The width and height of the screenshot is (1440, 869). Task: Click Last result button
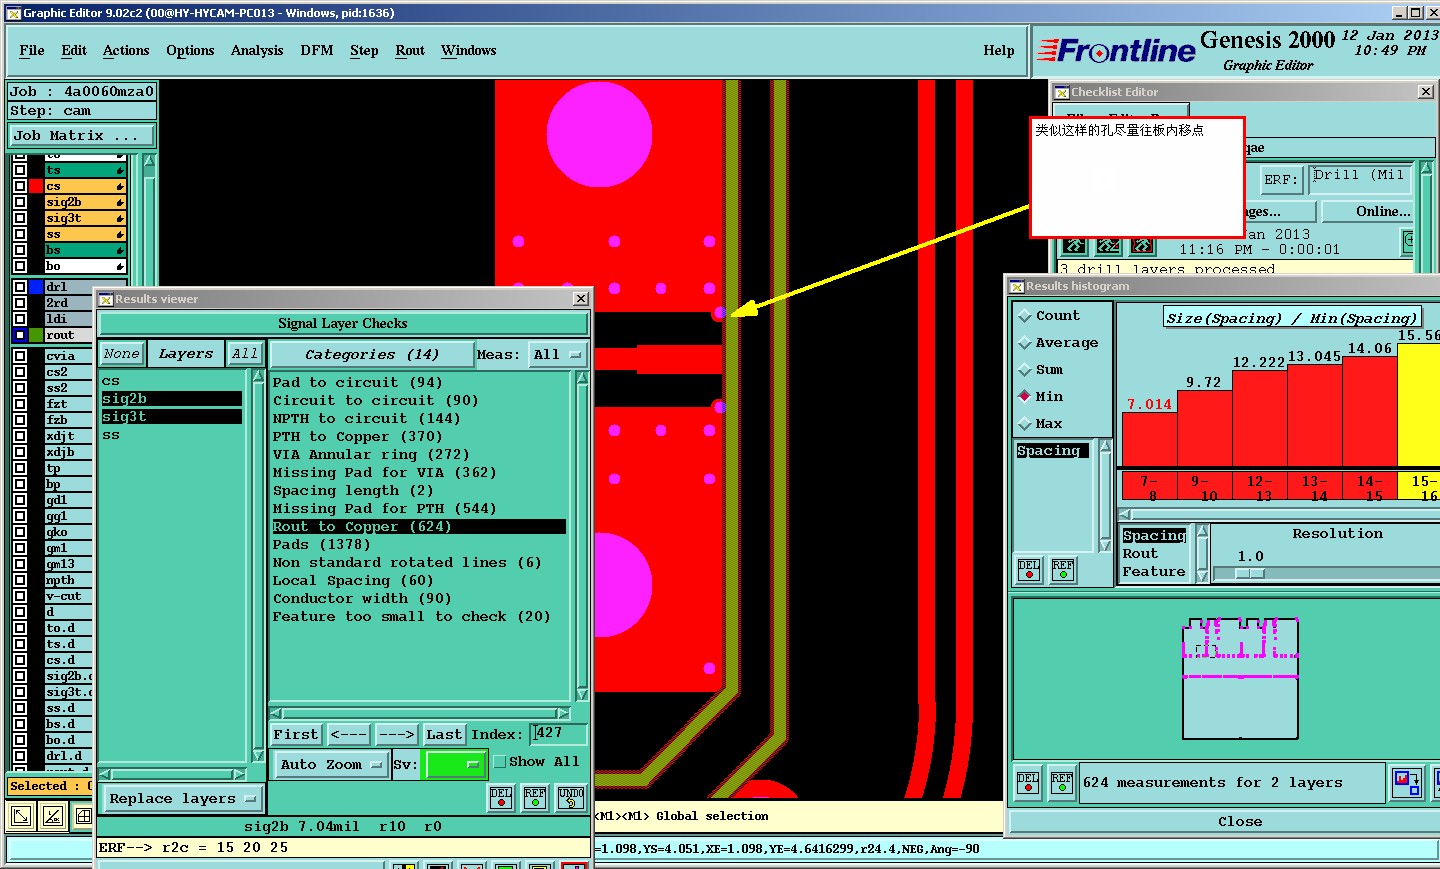click(444, 735)
